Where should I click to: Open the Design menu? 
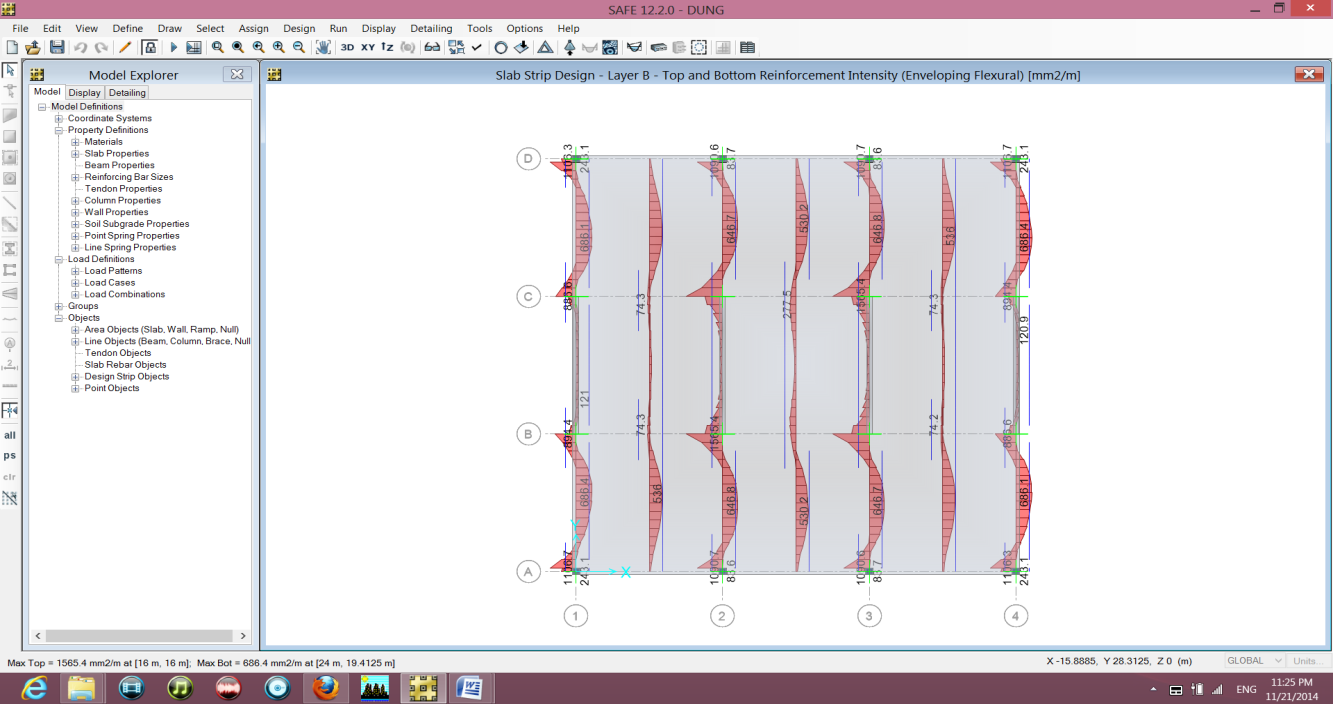[299, 28]
